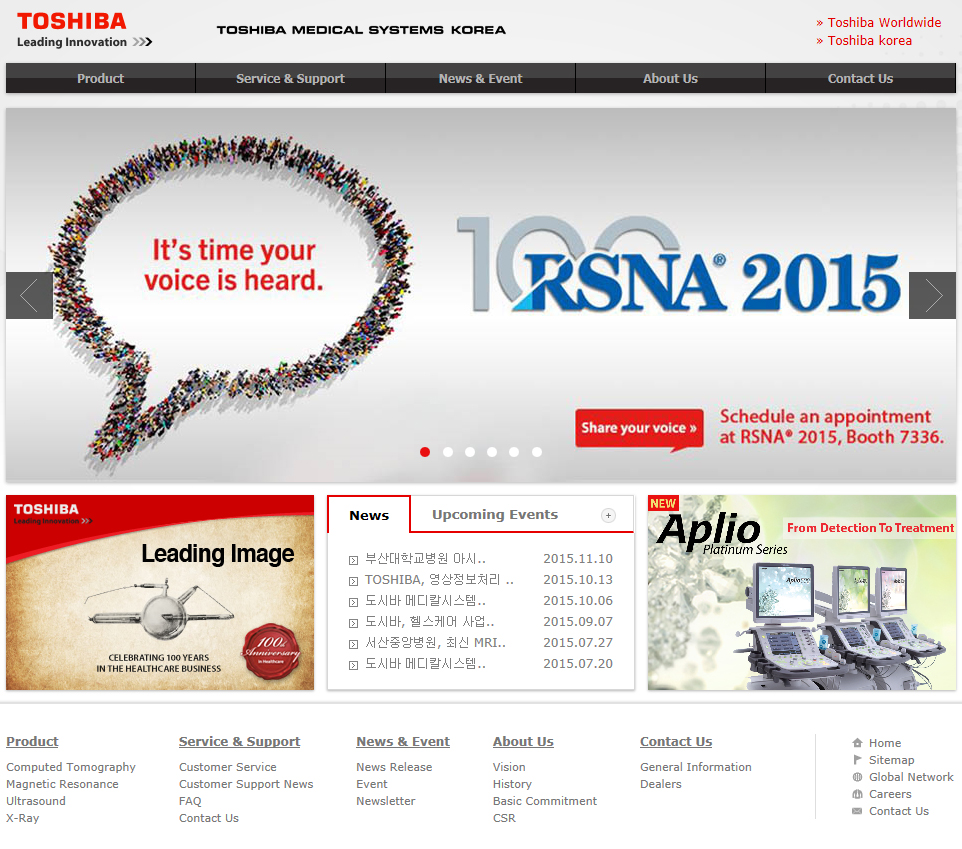This screenshot has height=849, width=962.
Task: Click the bullet icon beside the 2015.07.27 news item
Action: pos(353,644)
